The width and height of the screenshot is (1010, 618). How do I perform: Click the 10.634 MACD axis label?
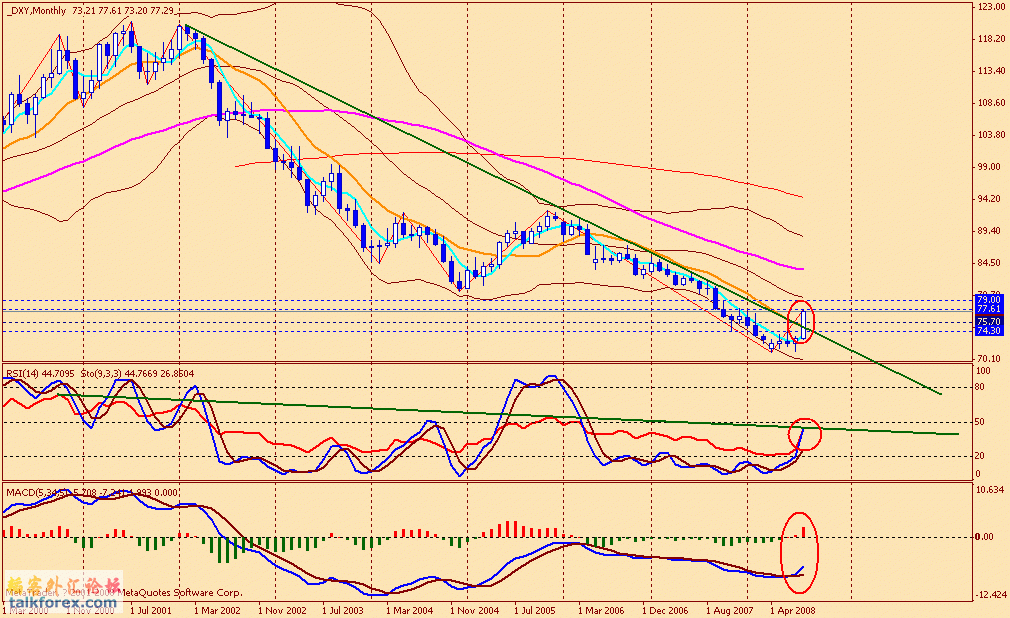pos(991,490)
